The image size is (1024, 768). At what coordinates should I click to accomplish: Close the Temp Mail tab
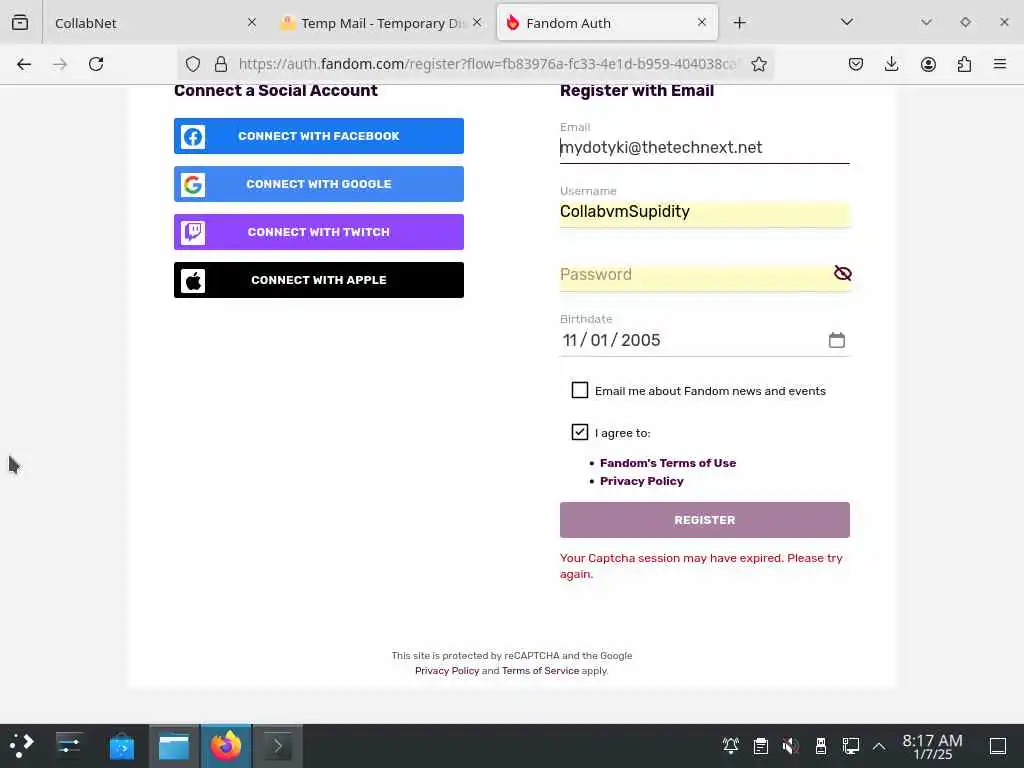pyautogui.click(x=477, y=23)
